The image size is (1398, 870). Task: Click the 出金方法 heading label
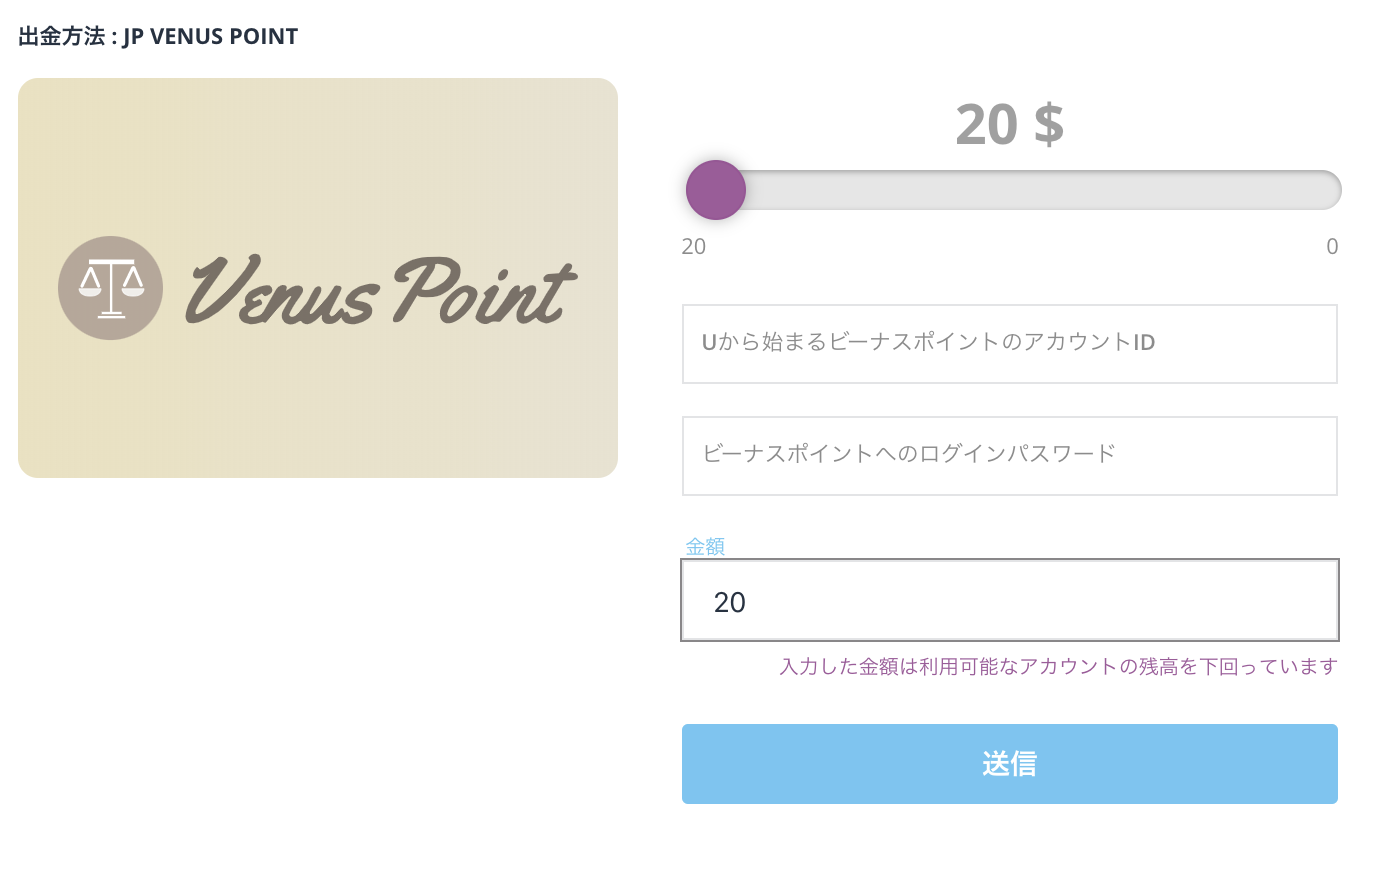(x=62, y=37)
